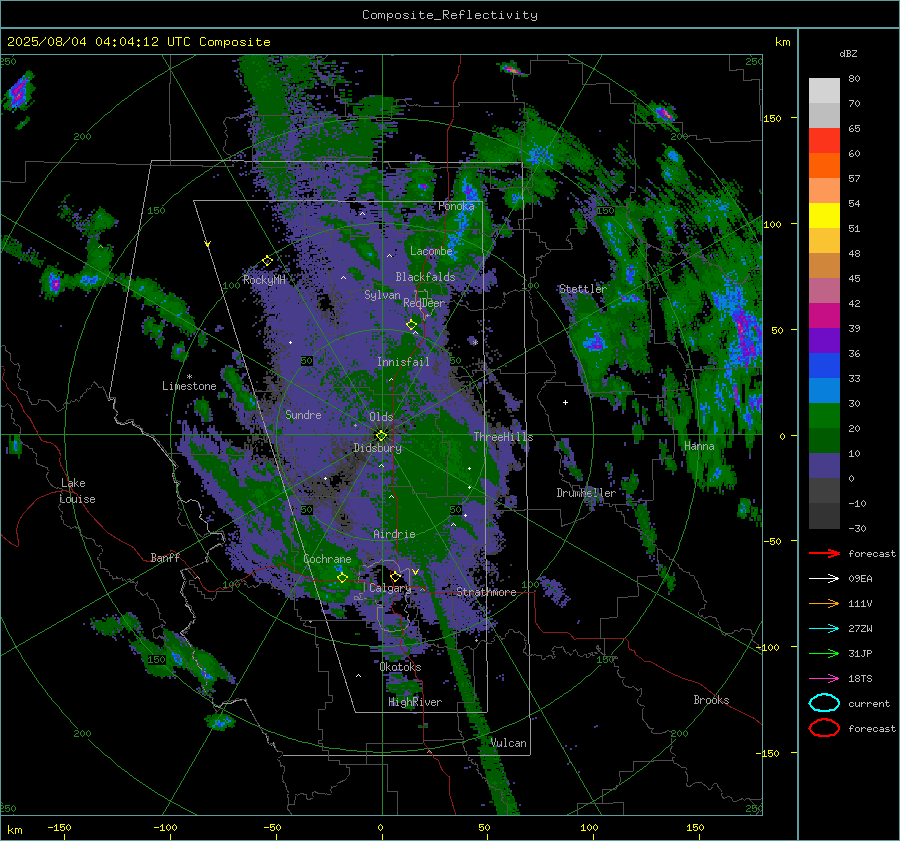
Task: Click the Cochrane town label
Action: click(x=327, y=559)
